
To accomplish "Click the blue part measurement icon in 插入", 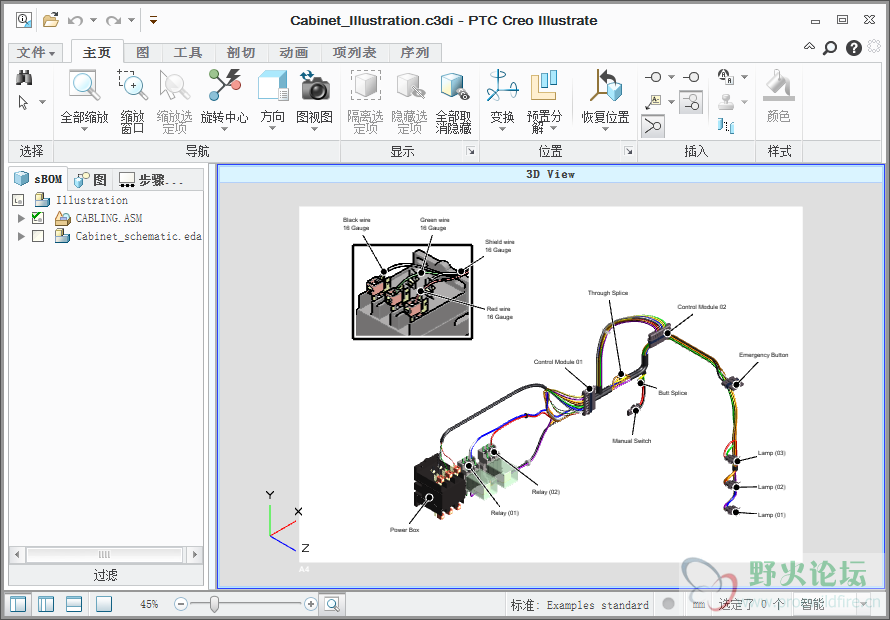I will click(725, 125).
